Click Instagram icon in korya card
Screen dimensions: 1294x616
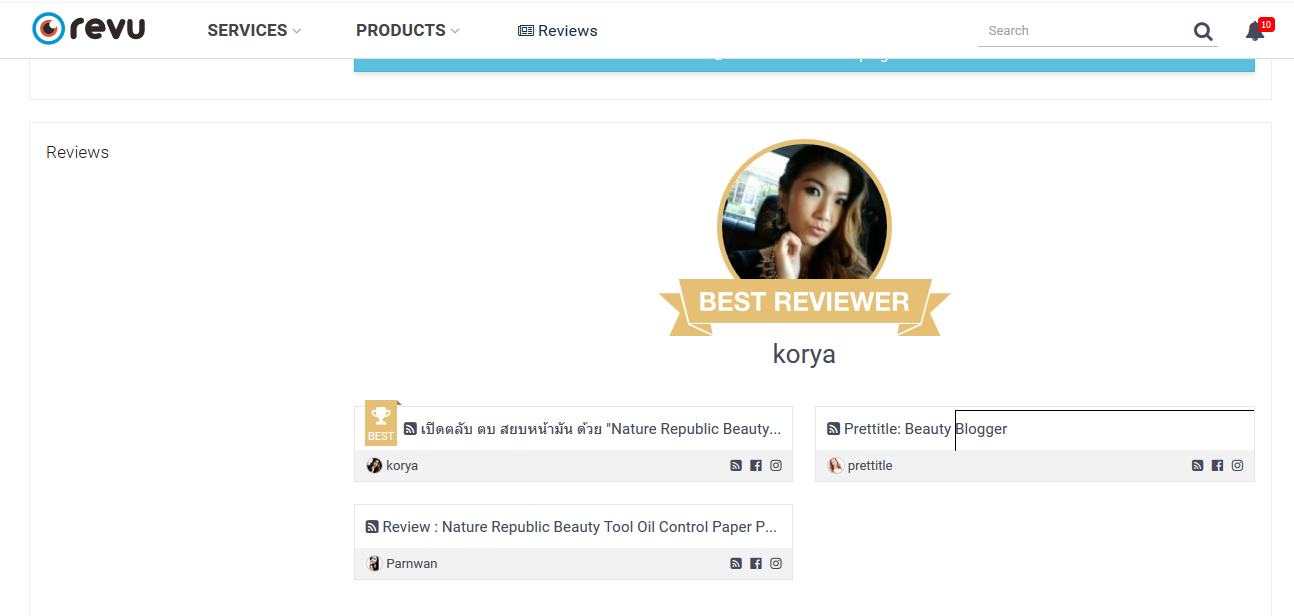pos(776,466)
